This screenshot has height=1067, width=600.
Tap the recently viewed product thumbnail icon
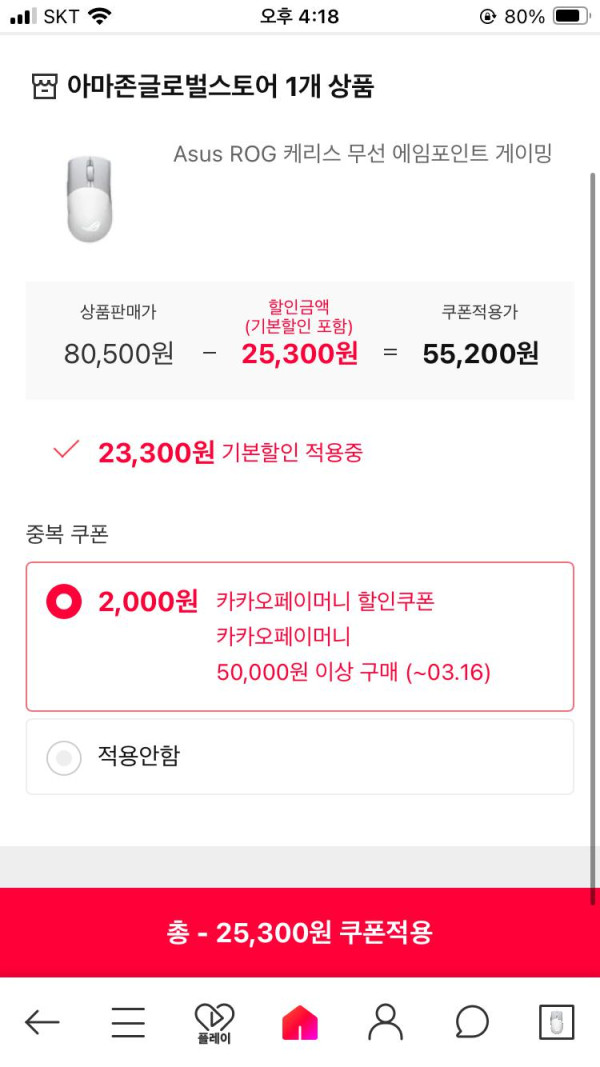557,1022
